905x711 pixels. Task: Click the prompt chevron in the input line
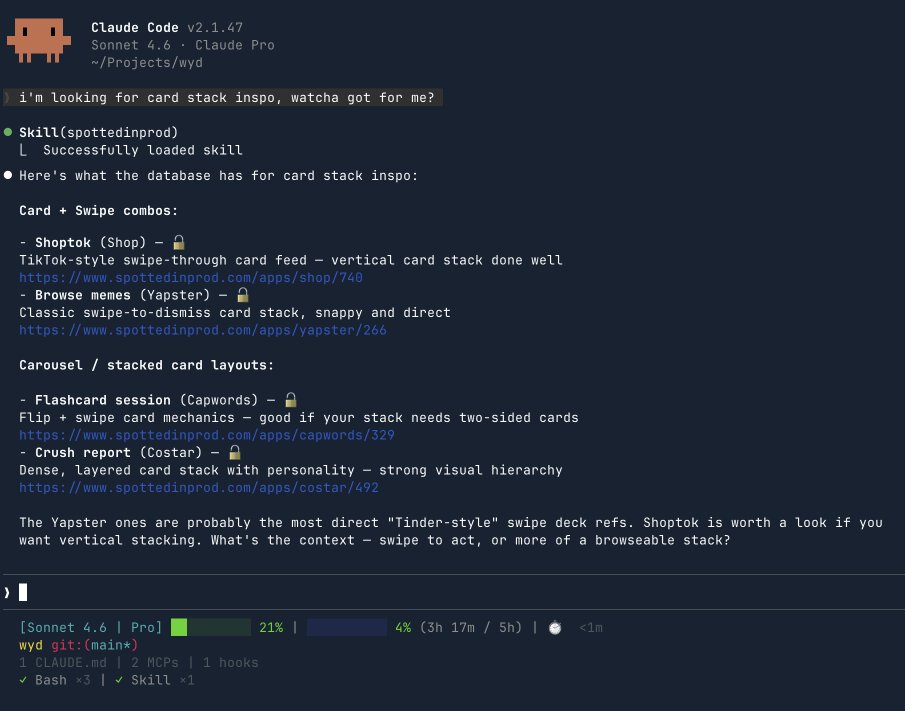click(x=7, y=592)
